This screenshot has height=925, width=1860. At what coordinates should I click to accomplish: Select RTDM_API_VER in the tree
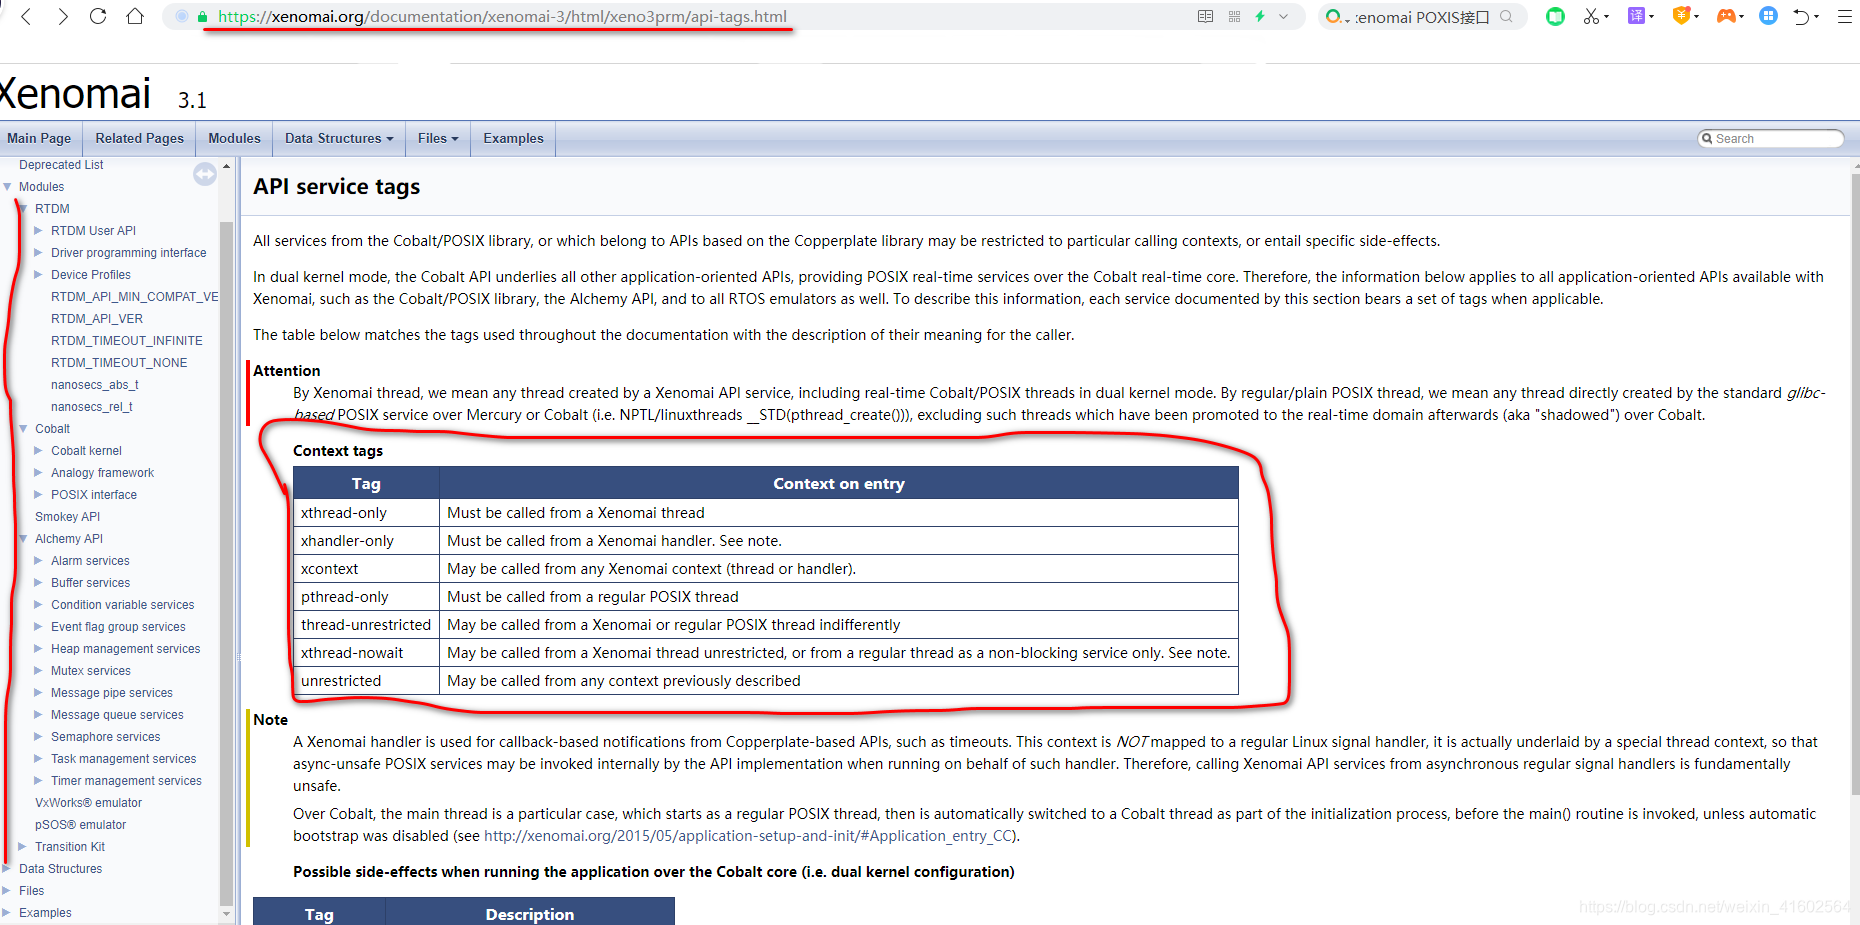97,319
